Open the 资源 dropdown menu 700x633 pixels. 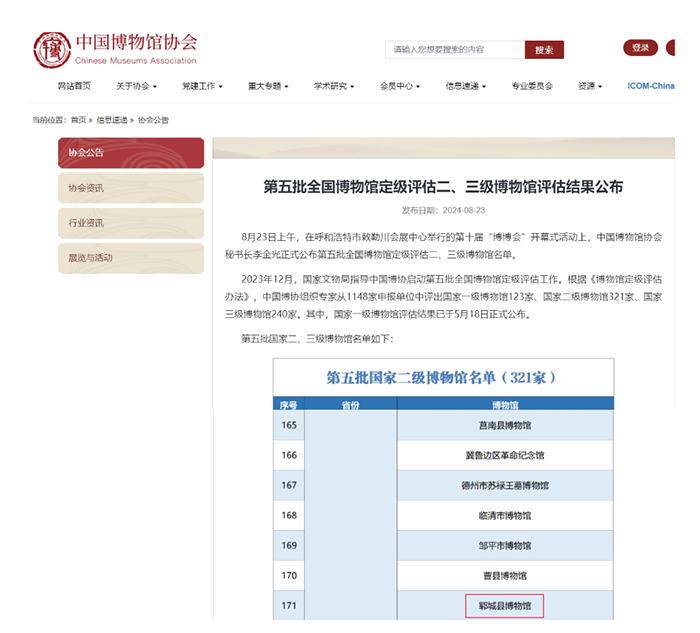[x=590, y=86]
